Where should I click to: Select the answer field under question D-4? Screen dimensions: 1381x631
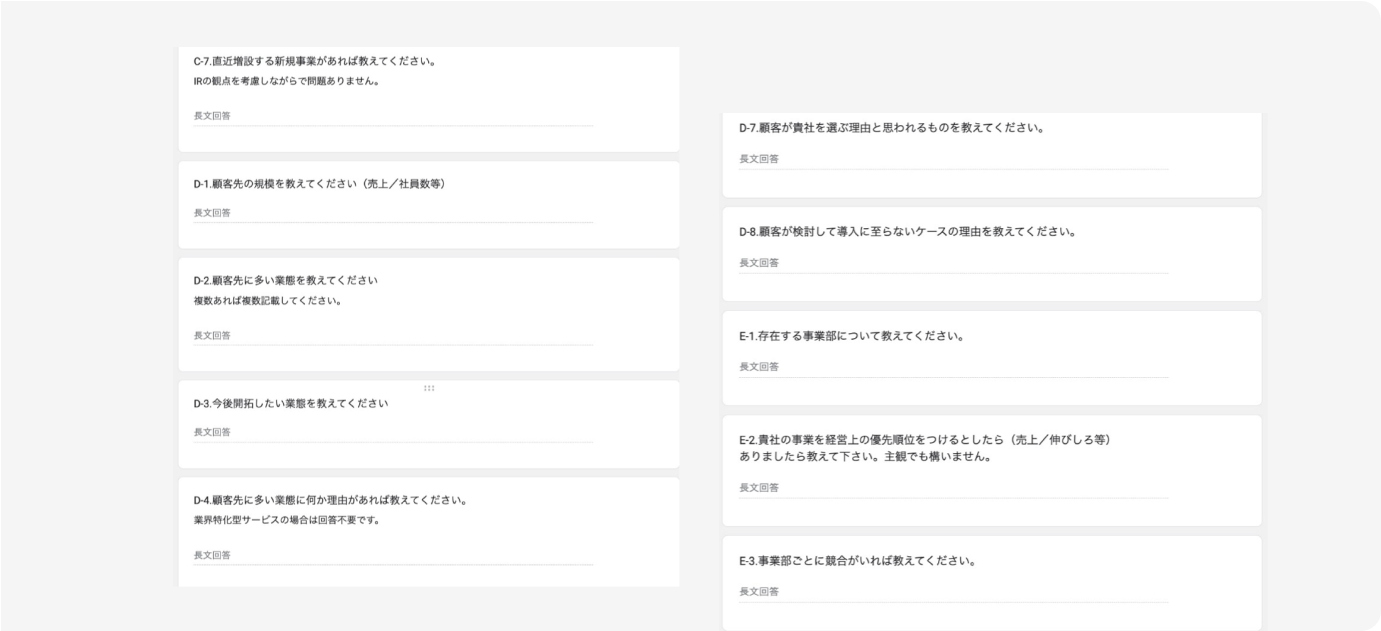pyautogui.click(x=392, y=555)
